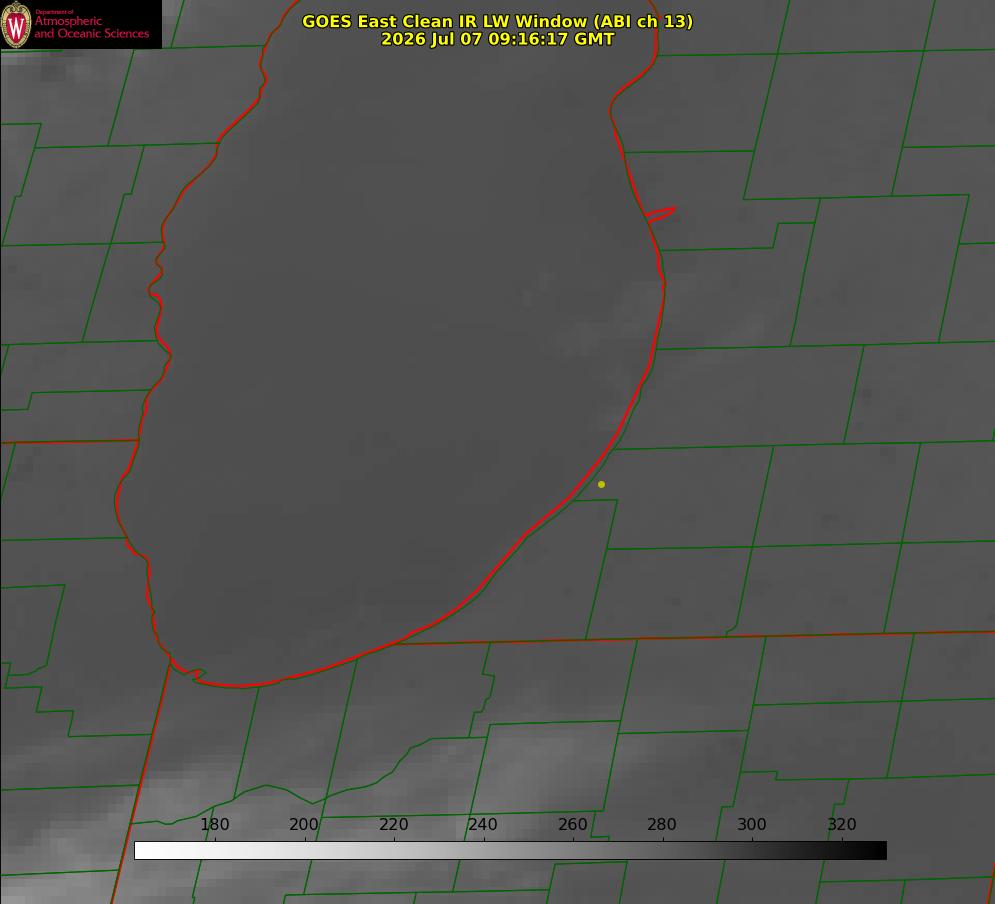Click the yellow dot location marker
Image resolution: width=995 pixels, height=904 pixels.
click(x=601, y=484)
